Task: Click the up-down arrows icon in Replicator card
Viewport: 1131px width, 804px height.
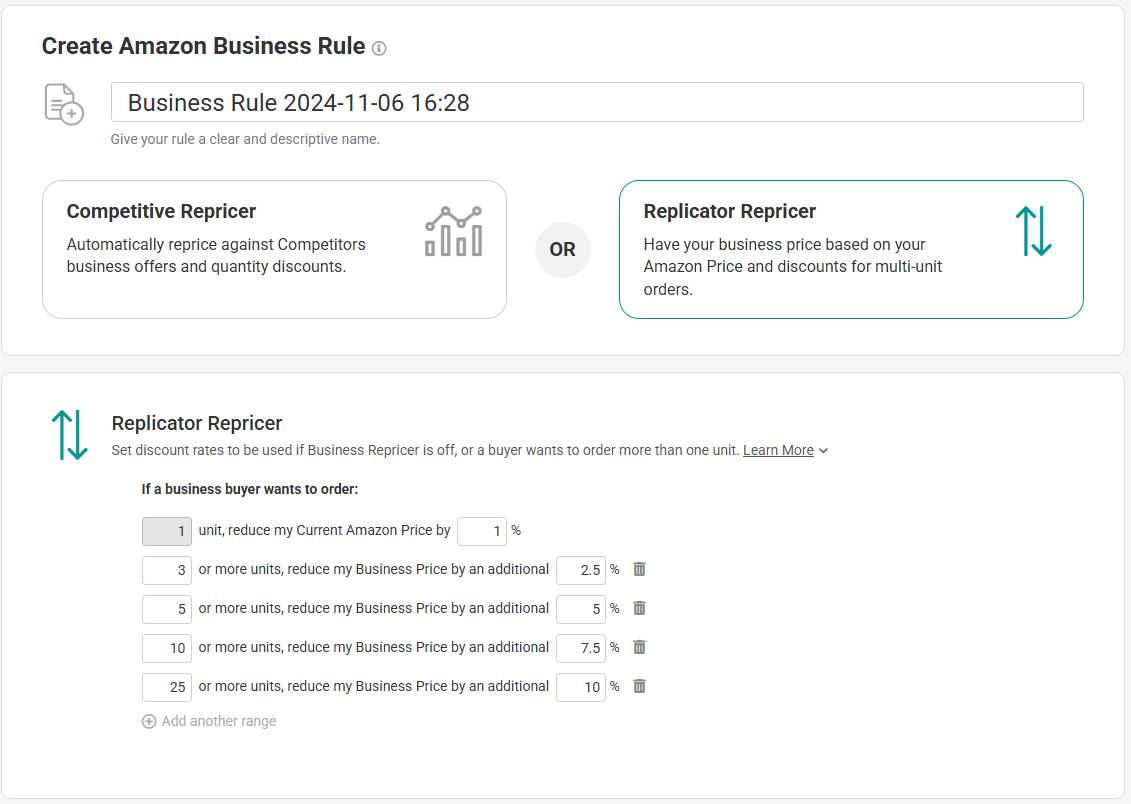Action: pos(1034,231)
